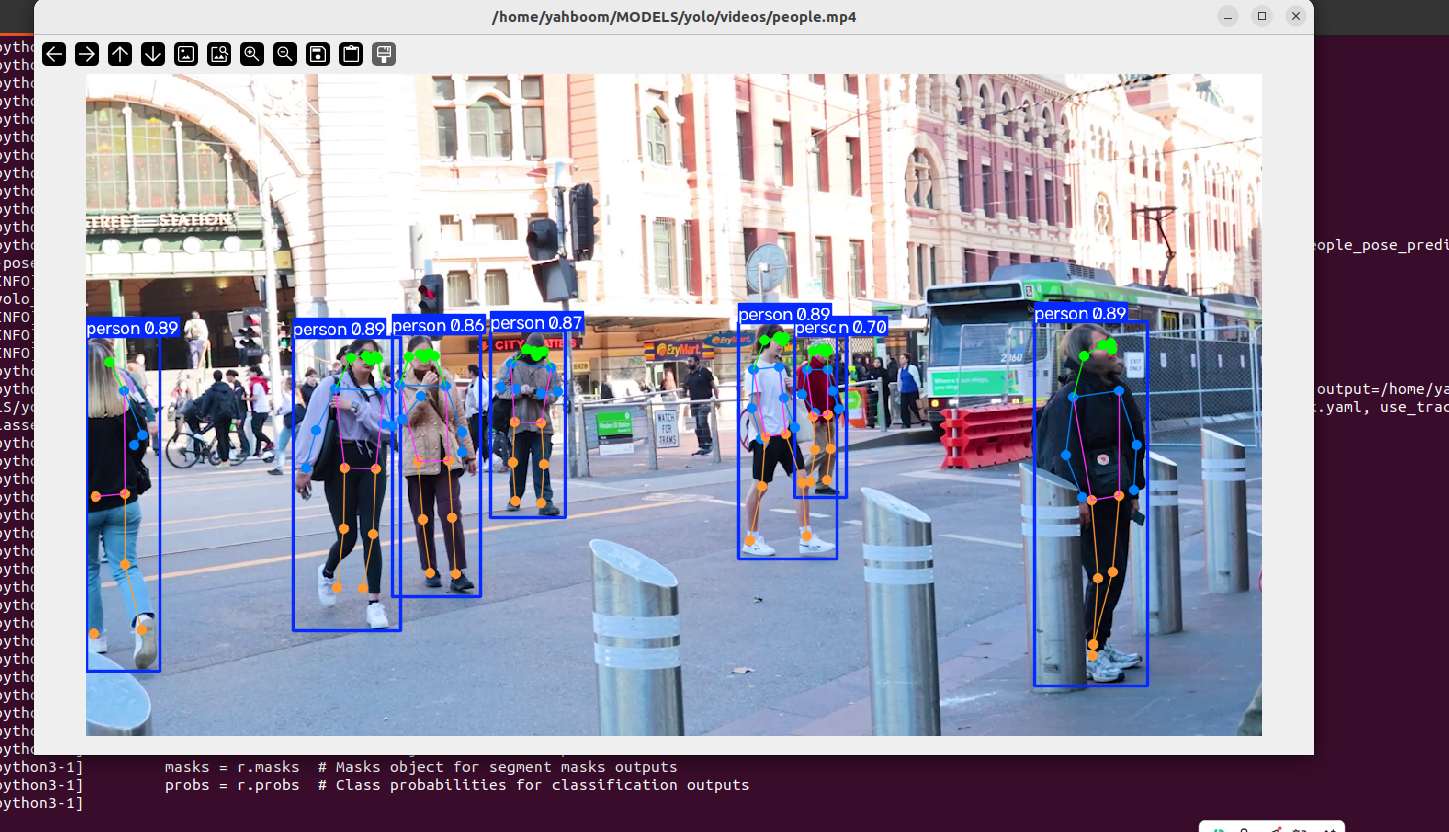Select the 'person 0.86' detection label
The width and height of the screenshot is (1449, 832).
click(439, 325)
